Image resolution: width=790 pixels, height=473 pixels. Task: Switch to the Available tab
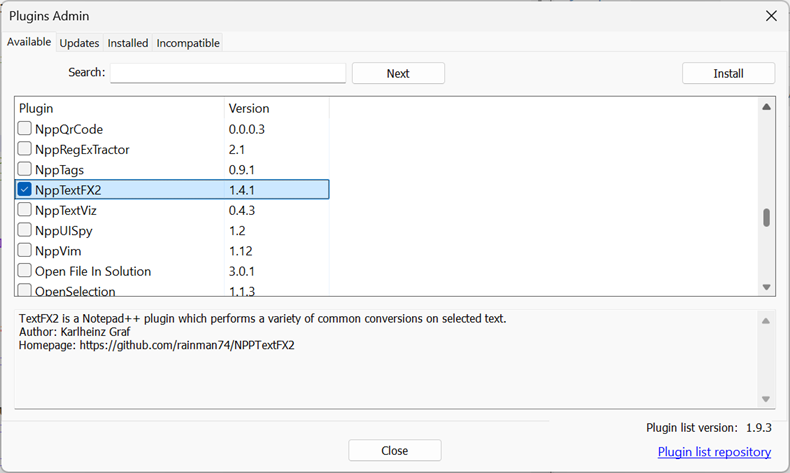(29, 42)
